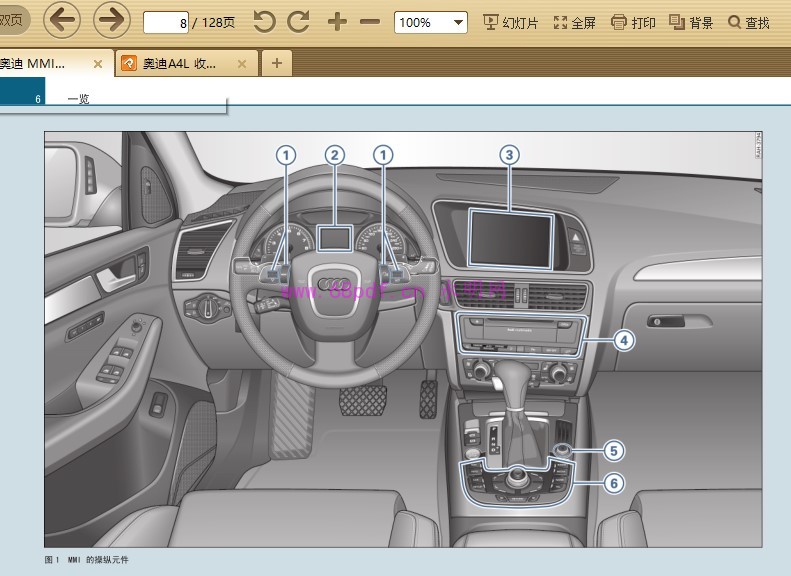Close the 奥迪 MMI tab
The image size is (791, 576).
click(x=98, y=63)
